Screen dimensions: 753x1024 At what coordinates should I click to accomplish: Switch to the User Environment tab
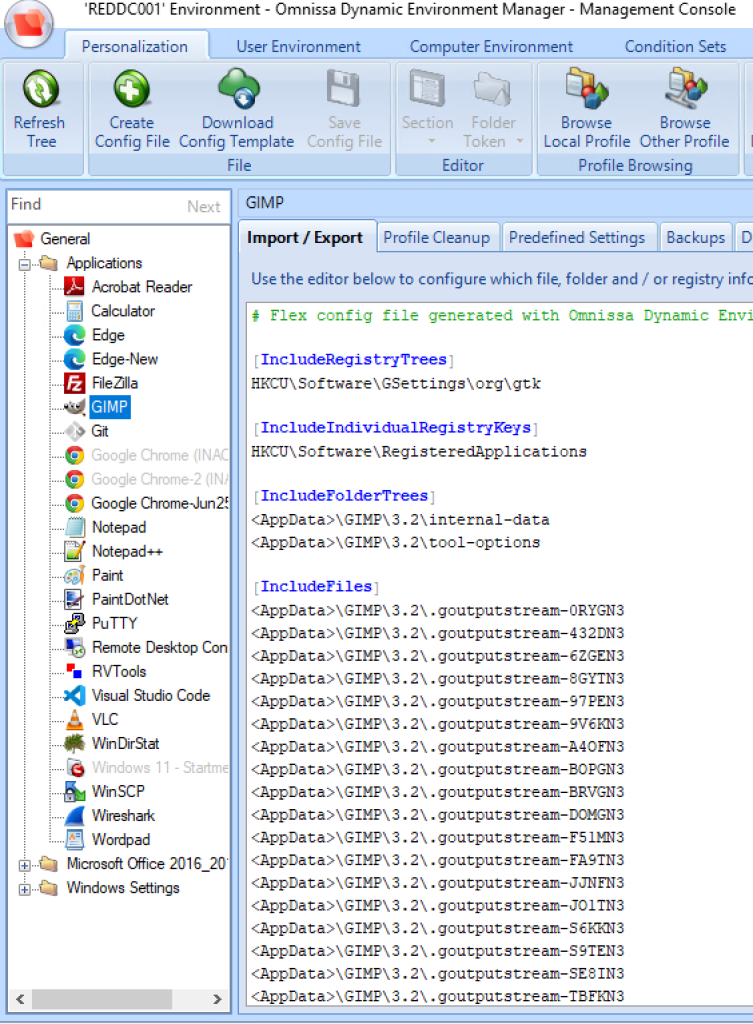click(298, 46)
